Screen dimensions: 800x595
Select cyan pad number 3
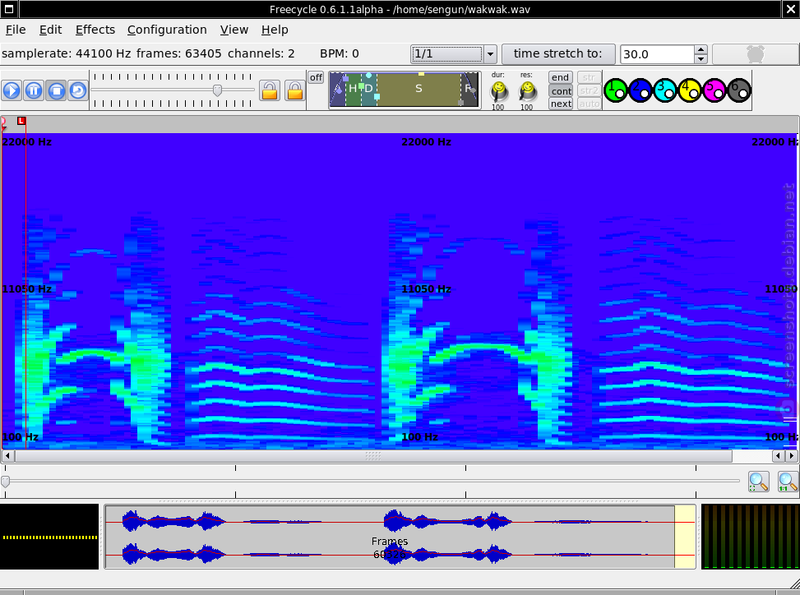[x=665, y=91]
